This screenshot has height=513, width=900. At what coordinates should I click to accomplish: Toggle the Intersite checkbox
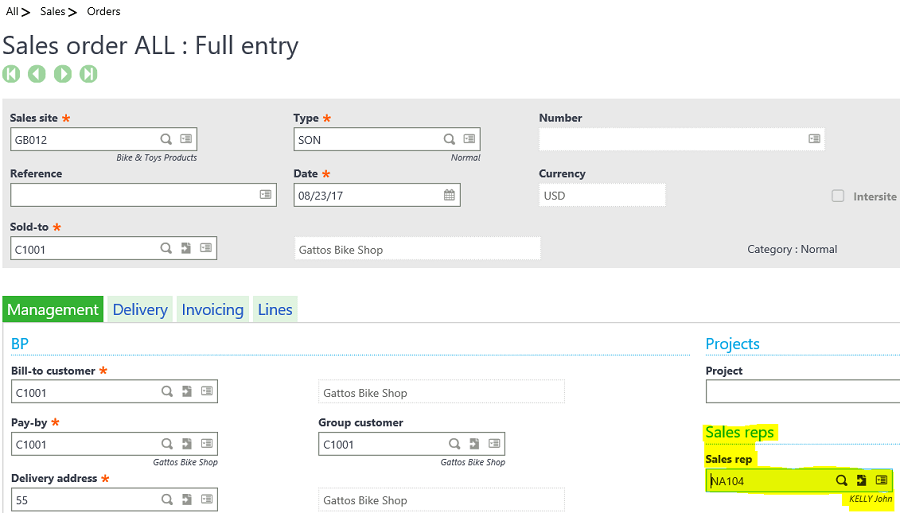(838, 196)
